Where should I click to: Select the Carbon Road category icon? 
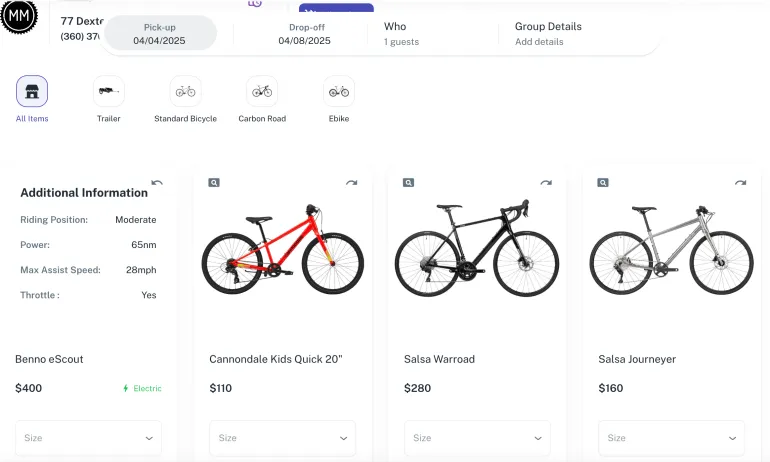(x=262, y=92)
